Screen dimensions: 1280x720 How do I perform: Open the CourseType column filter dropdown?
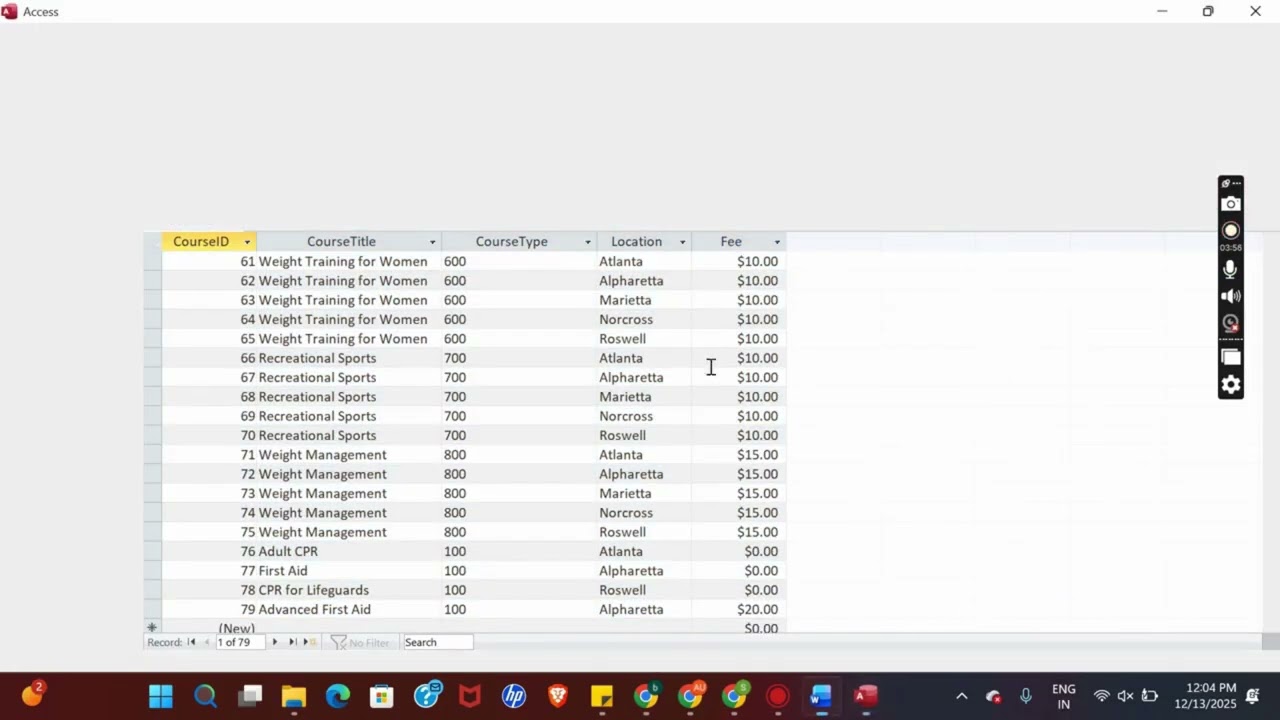coord(587,242)
